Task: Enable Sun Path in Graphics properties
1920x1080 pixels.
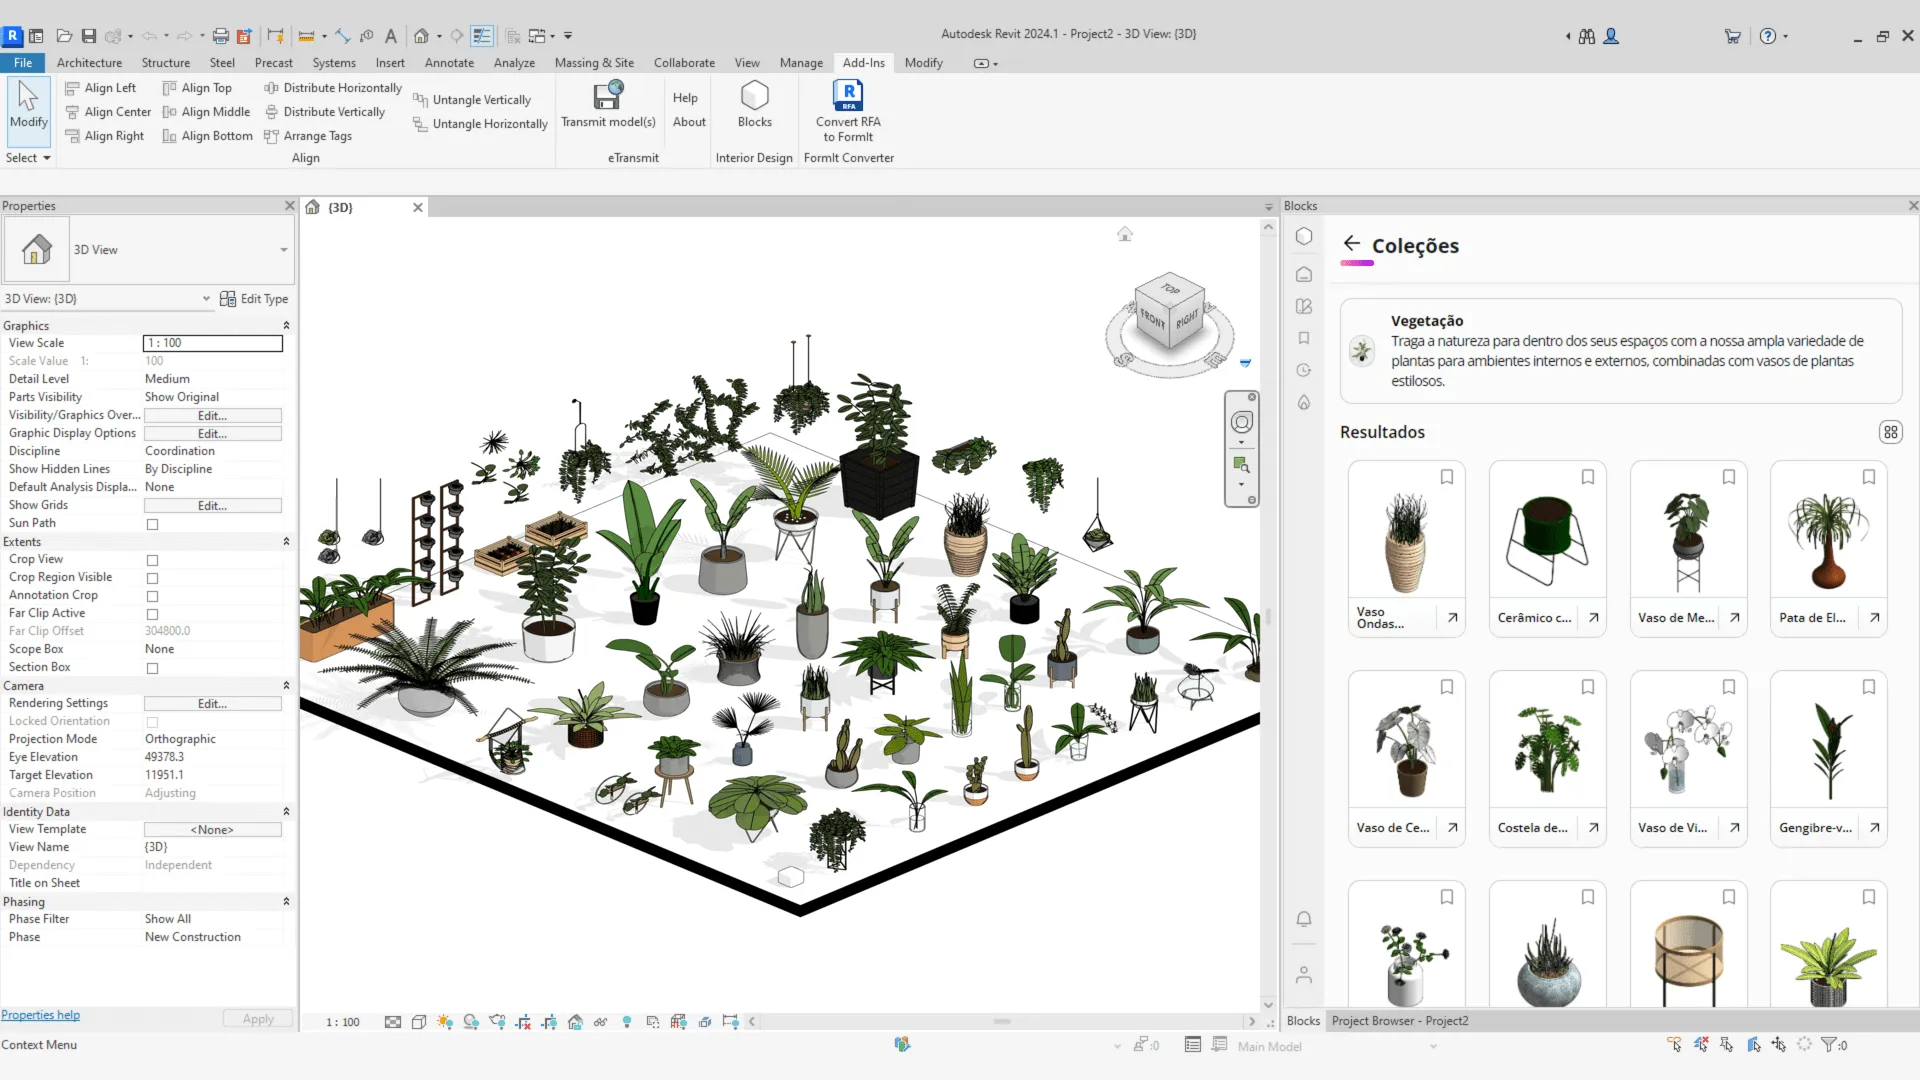Action: 152,523
